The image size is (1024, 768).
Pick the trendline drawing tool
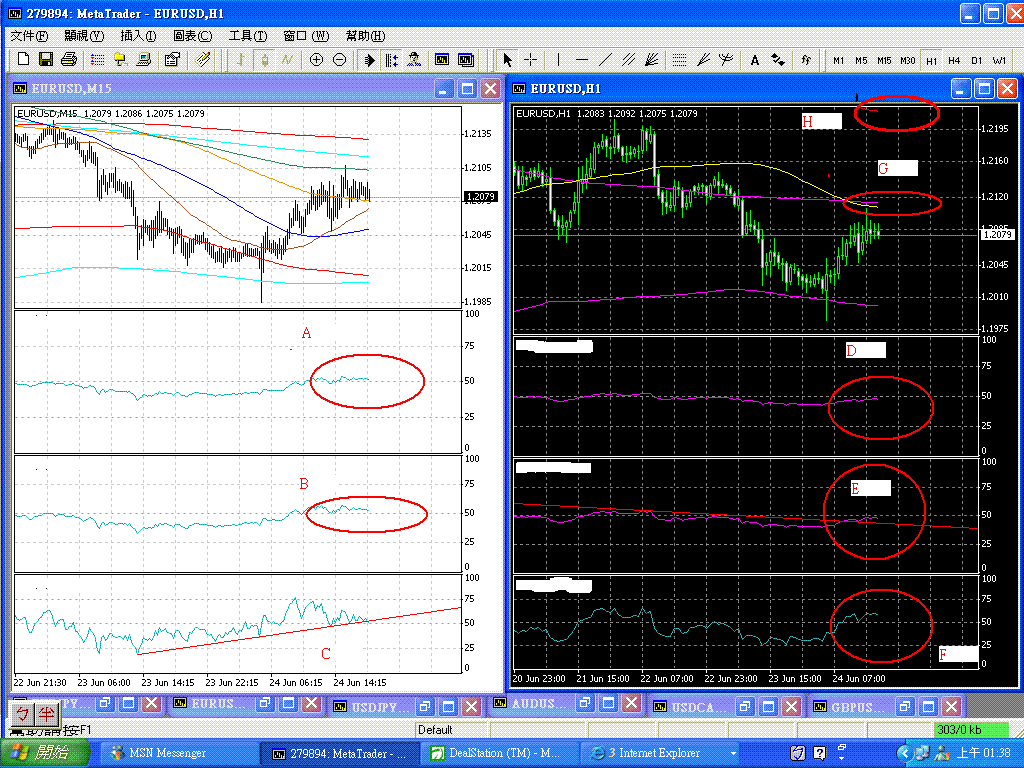605,60
